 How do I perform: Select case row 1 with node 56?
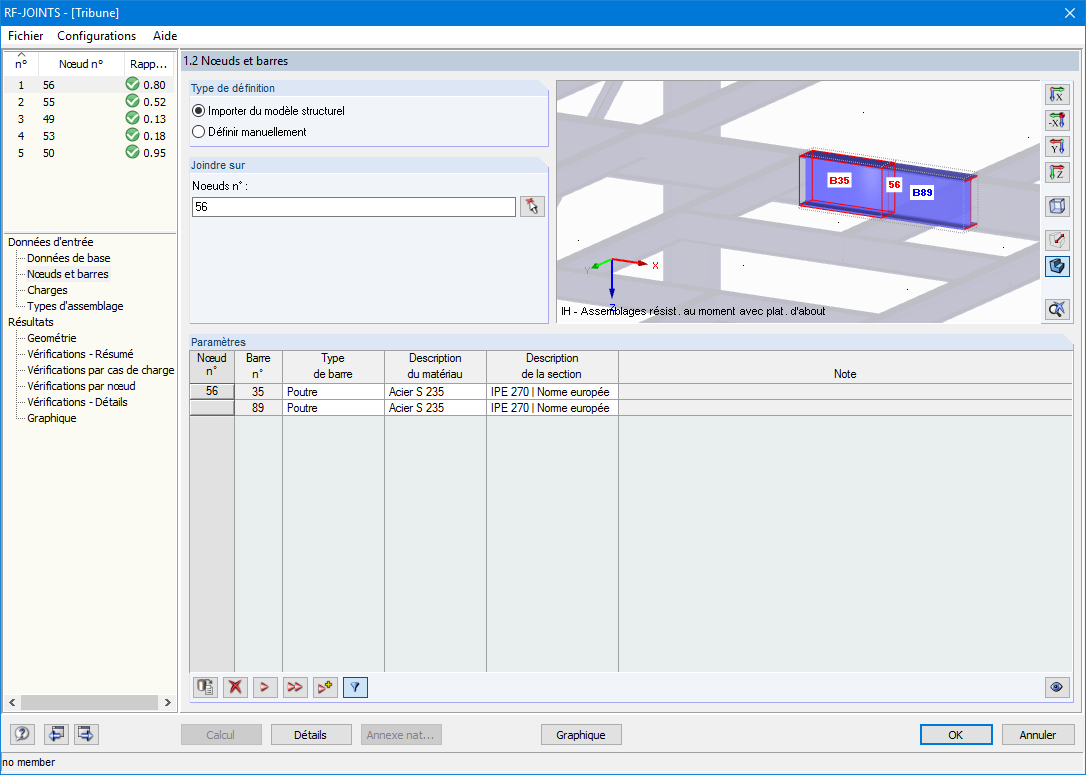coord(89,84)
